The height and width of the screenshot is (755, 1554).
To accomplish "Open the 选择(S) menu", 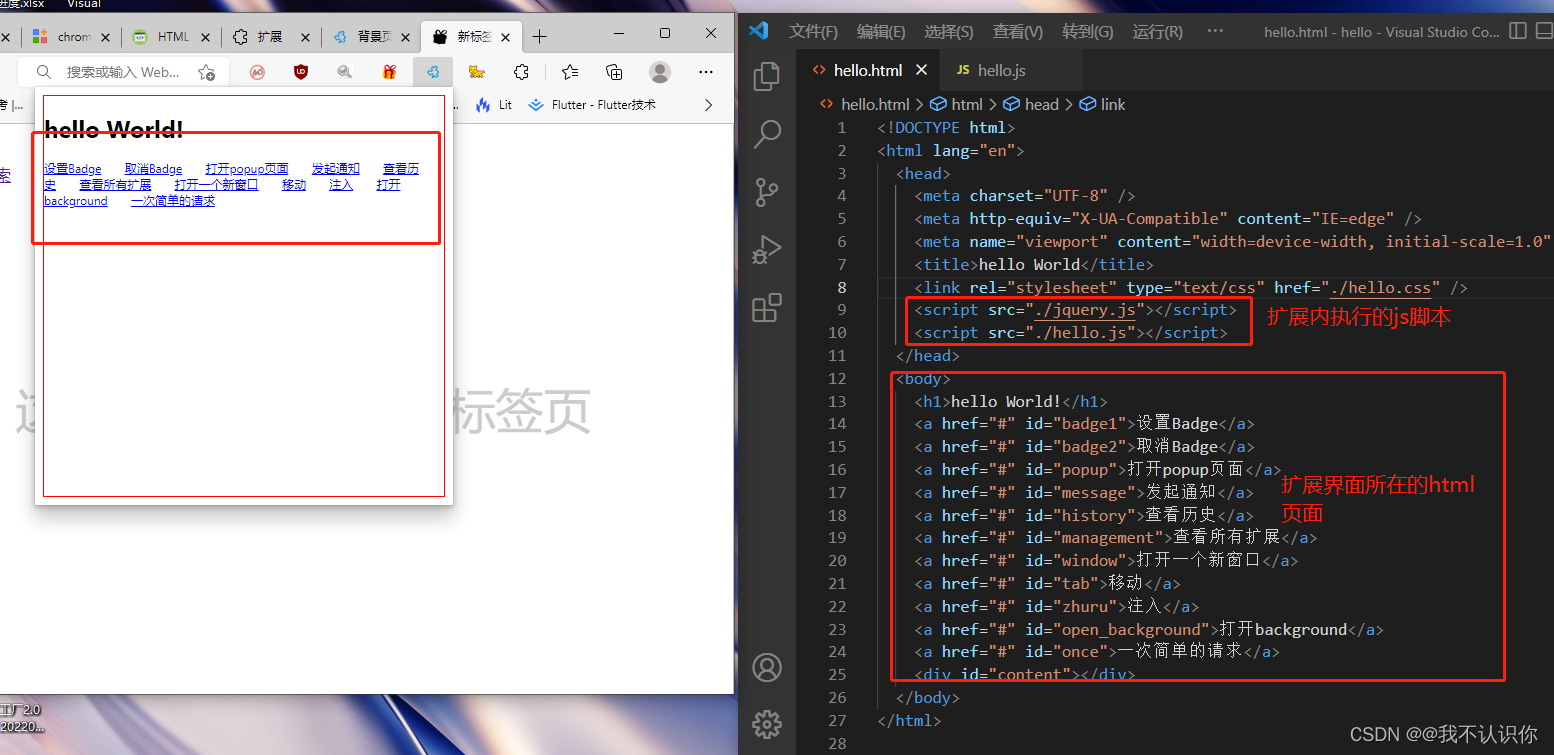I will click(x=949, y=32).
